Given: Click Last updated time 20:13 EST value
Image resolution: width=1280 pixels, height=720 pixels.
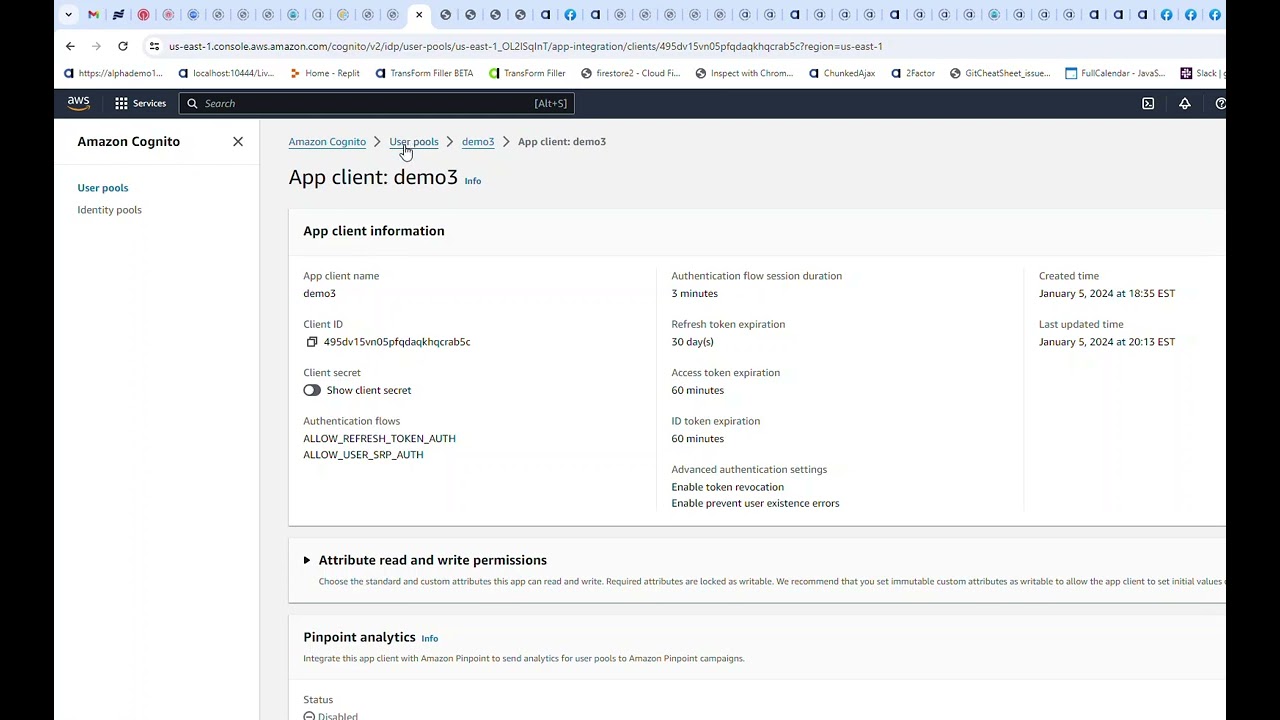Looking at the screenshot, I should point(1107,342).
